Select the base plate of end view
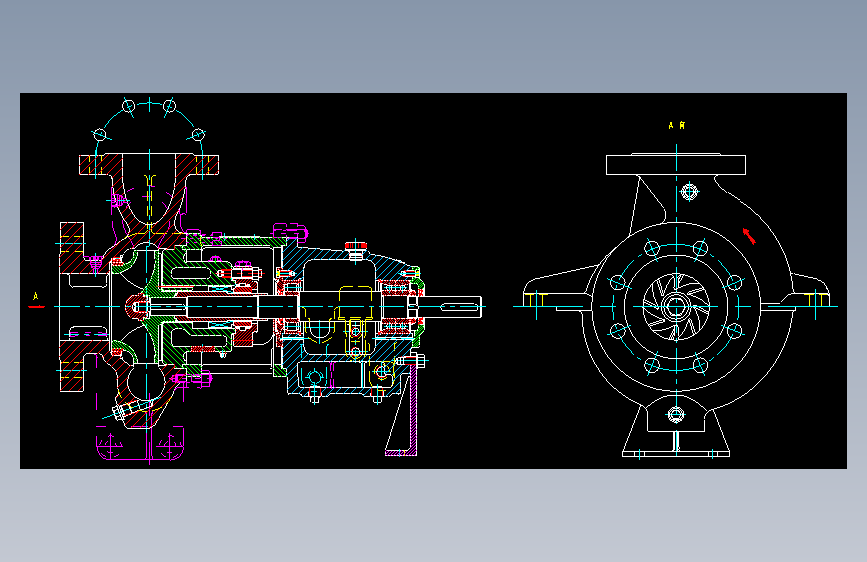867x562 pixels. coord(676,454)
